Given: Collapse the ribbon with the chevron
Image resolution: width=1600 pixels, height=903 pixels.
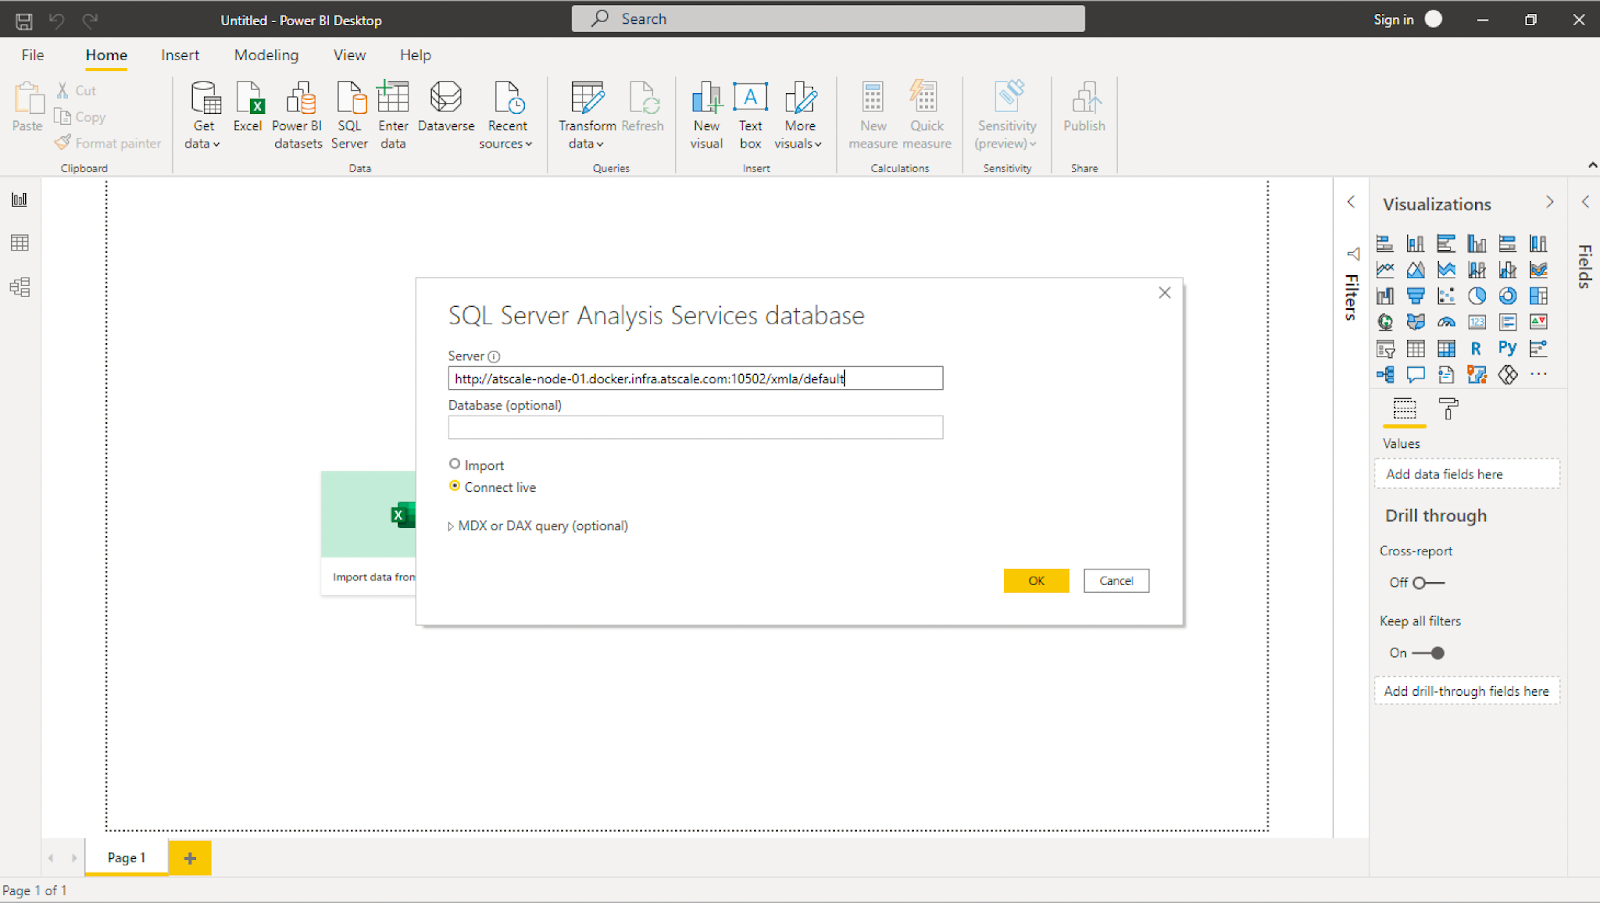Looking at the screenshot, I should (x=1592, y=165).
